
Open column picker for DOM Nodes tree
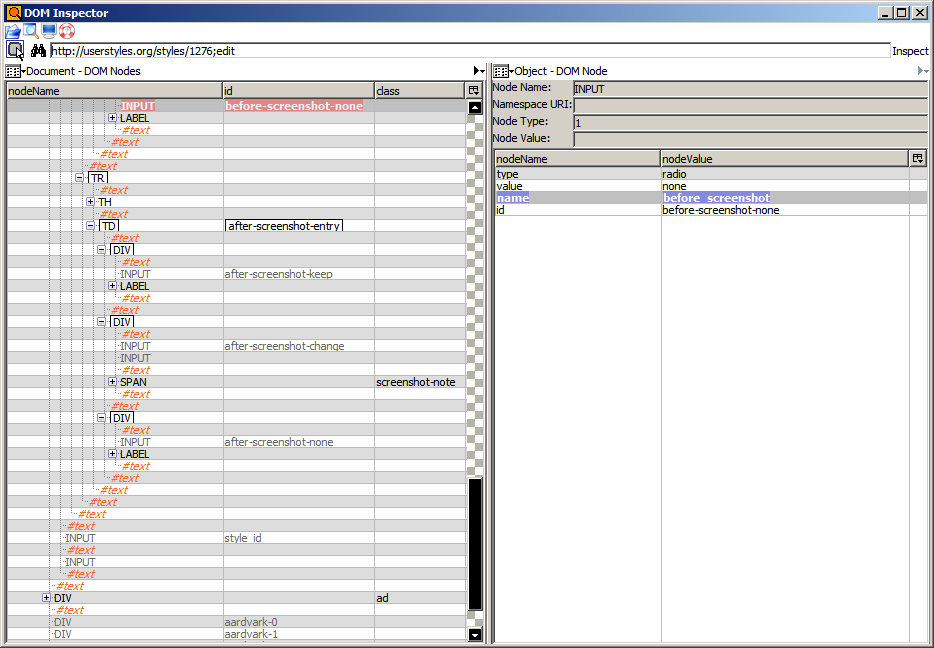click(x=474, y=91)
